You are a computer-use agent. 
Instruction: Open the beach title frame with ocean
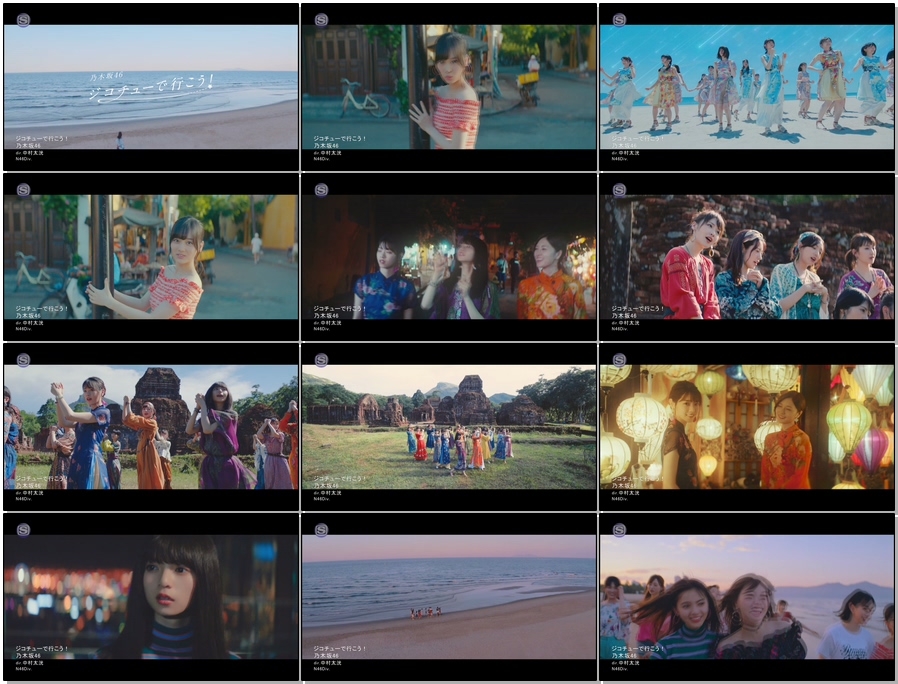tap(151, 87)
